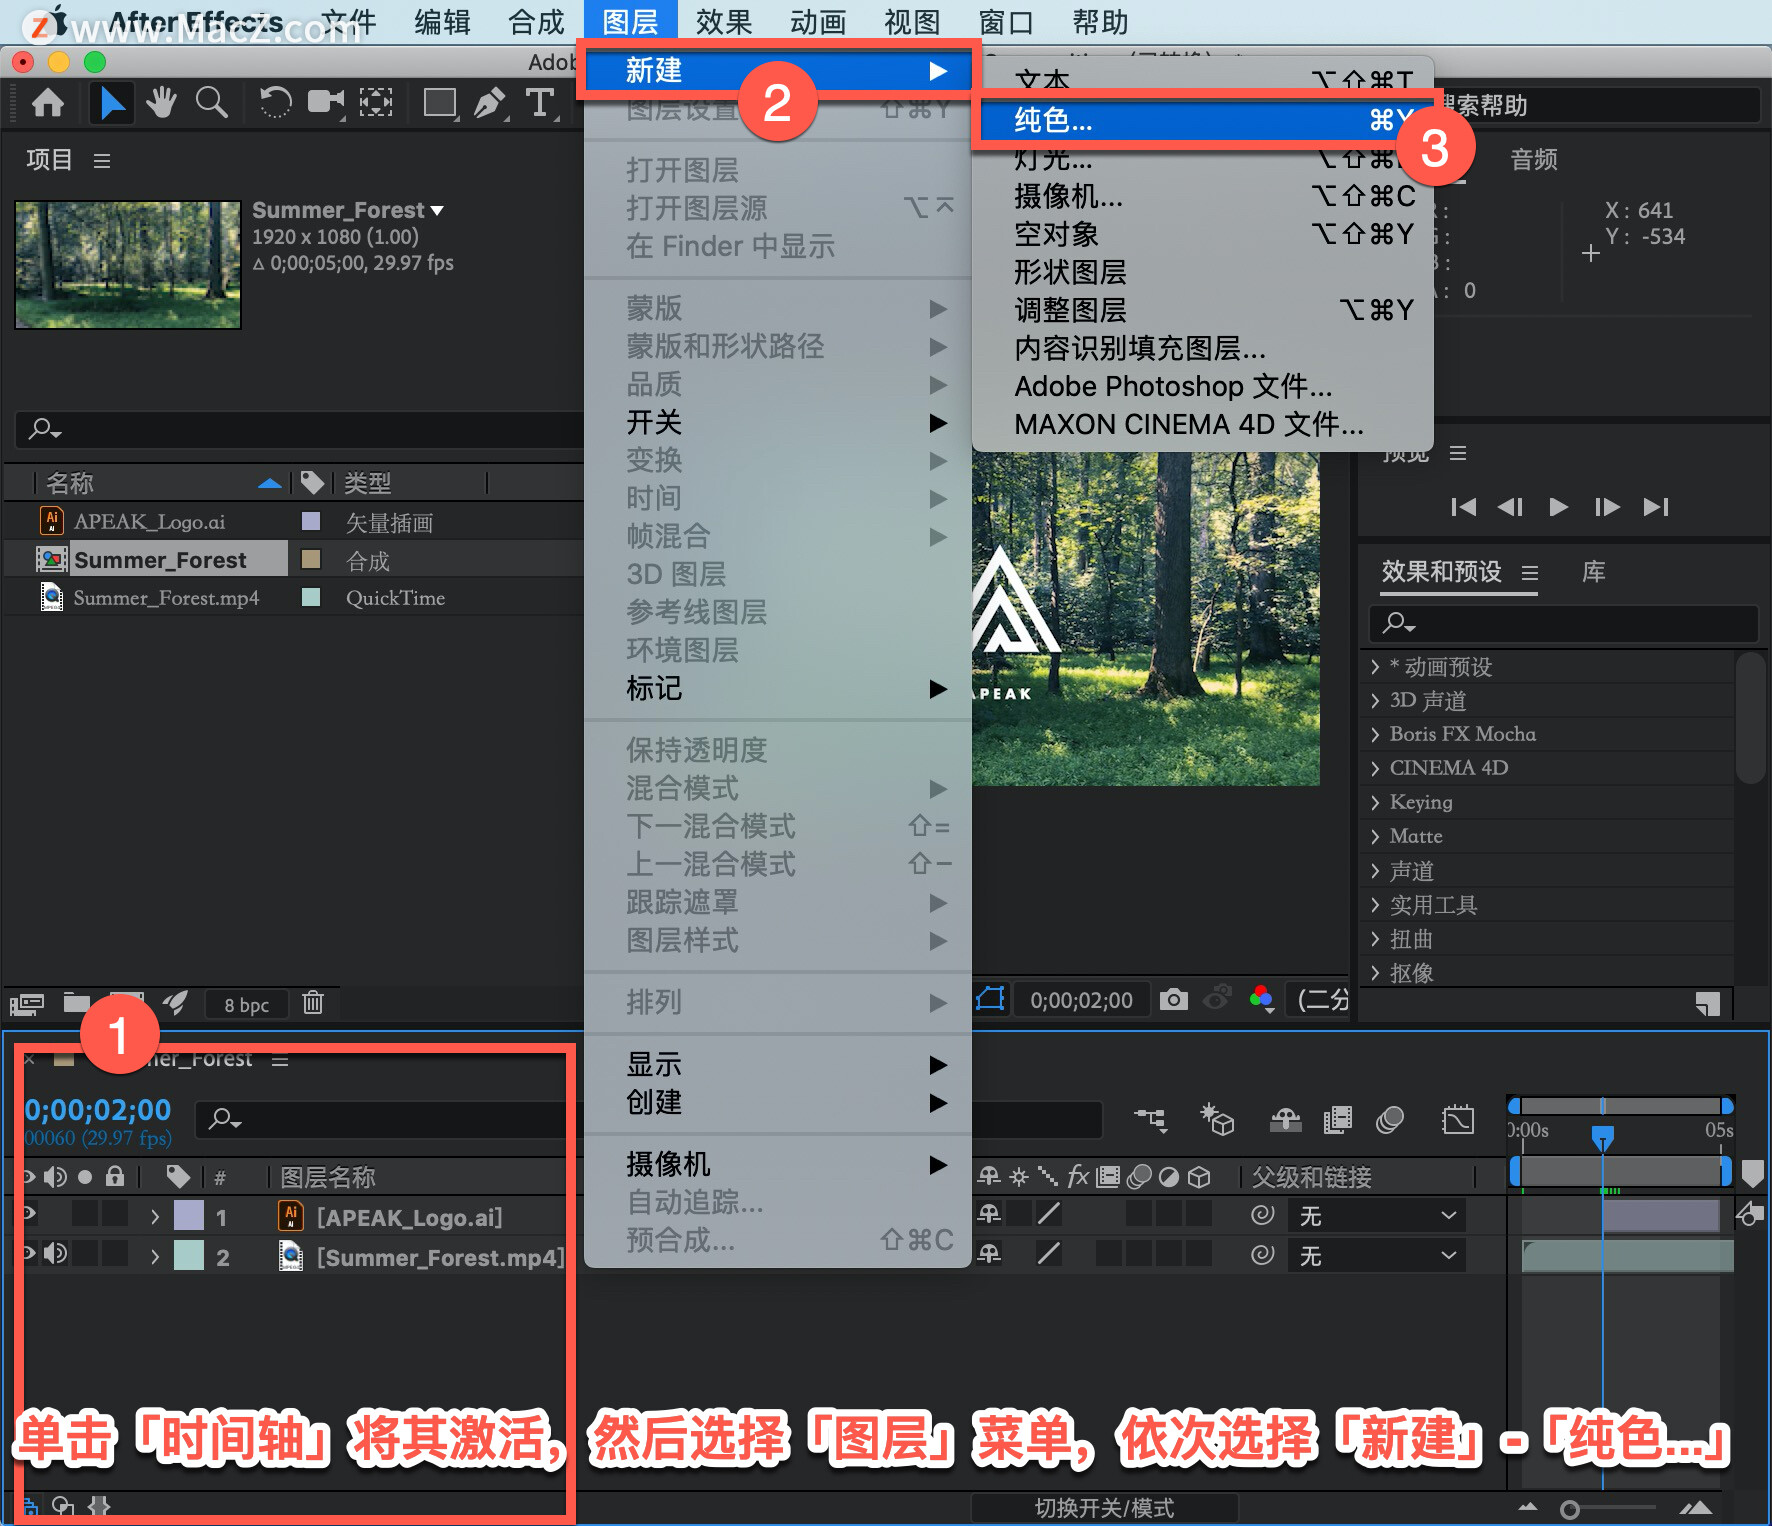
Task: Toggle solo switch for APEAK_Logo.ai layer
Action: point(85,1214)
